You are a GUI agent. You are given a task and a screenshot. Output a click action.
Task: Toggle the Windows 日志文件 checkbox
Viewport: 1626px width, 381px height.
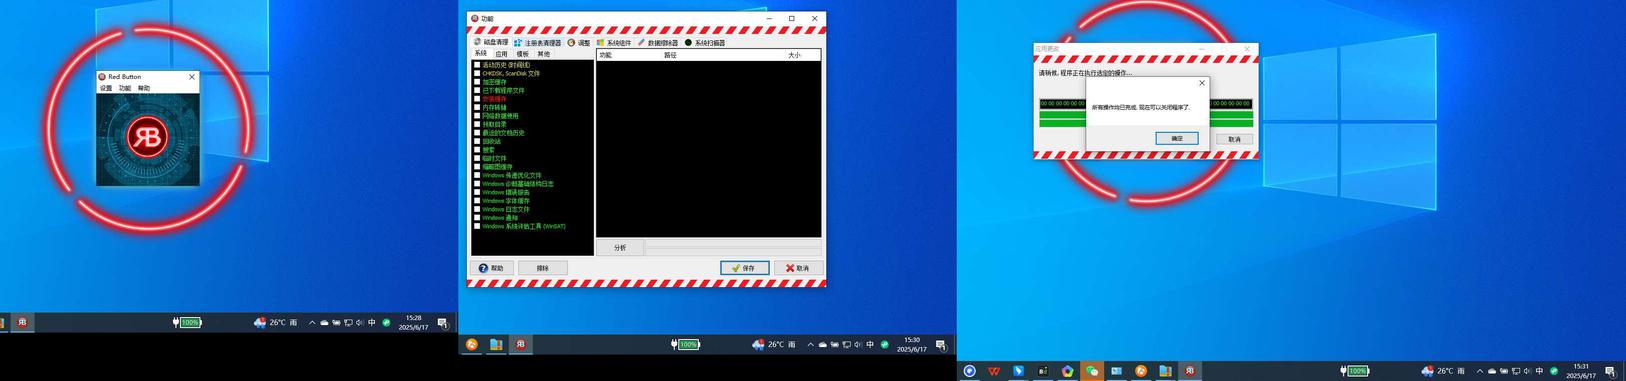477,209
